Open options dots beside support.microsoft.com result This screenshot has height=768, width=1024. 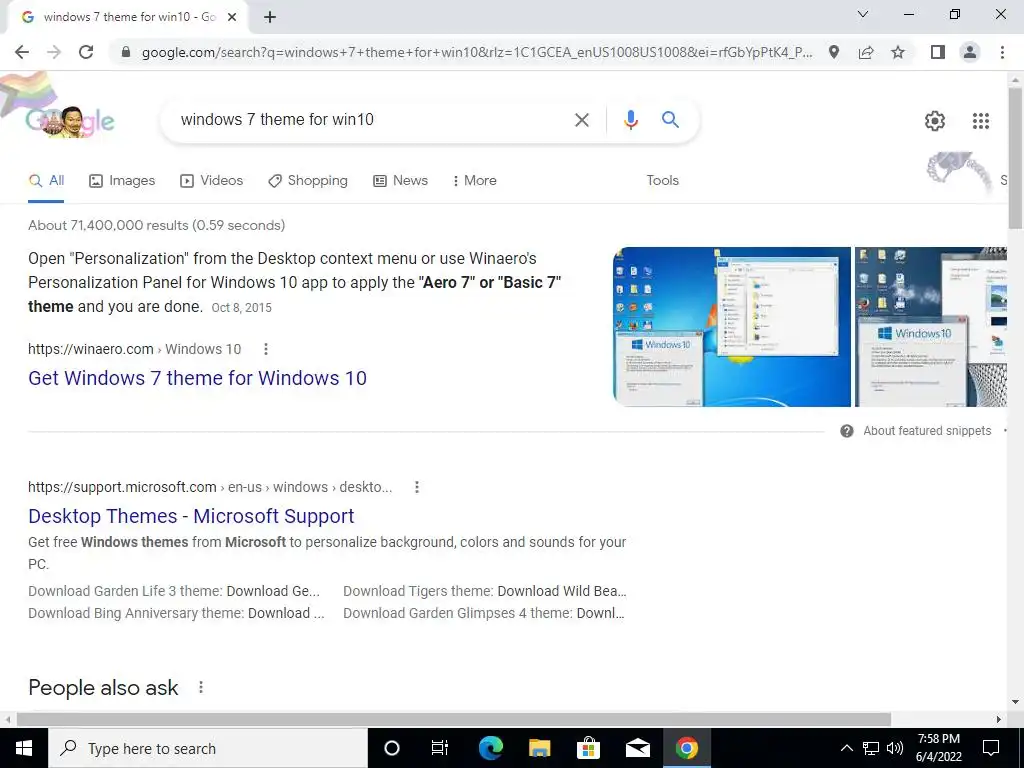[417, 487]
